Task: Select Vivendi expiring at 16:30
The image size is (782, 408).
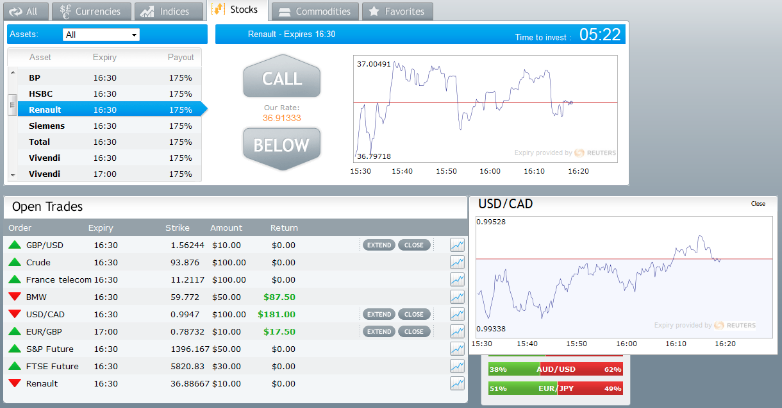Action: click(109, 158)
